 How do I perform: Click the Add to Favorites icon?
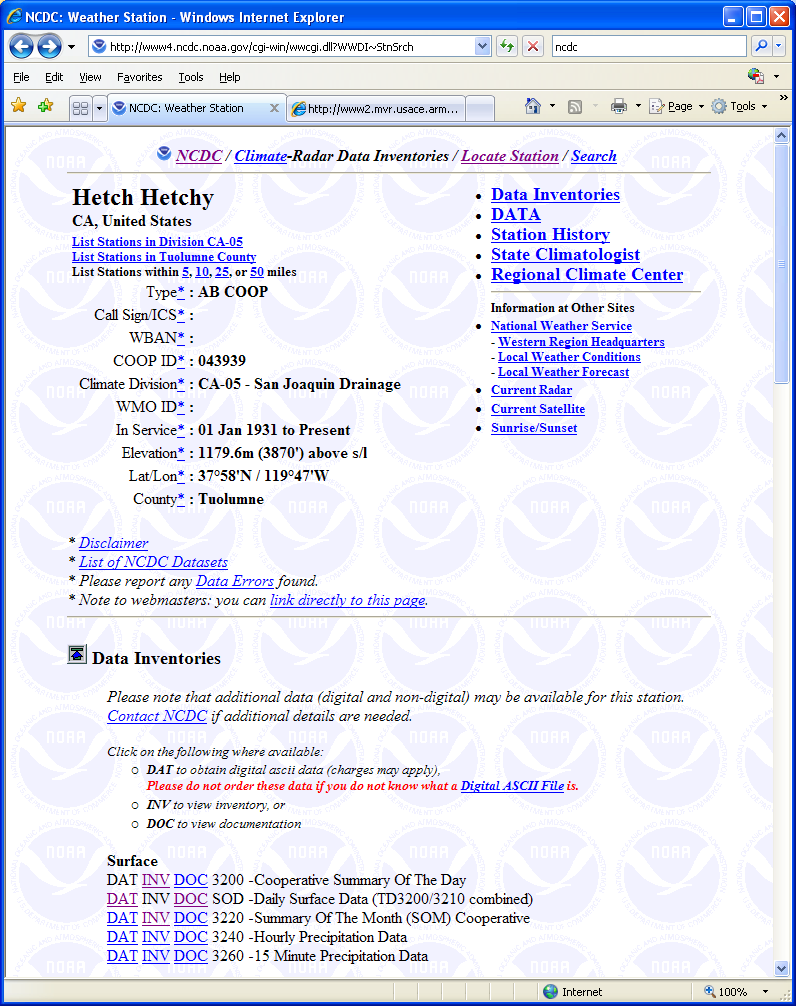point(45,106)
